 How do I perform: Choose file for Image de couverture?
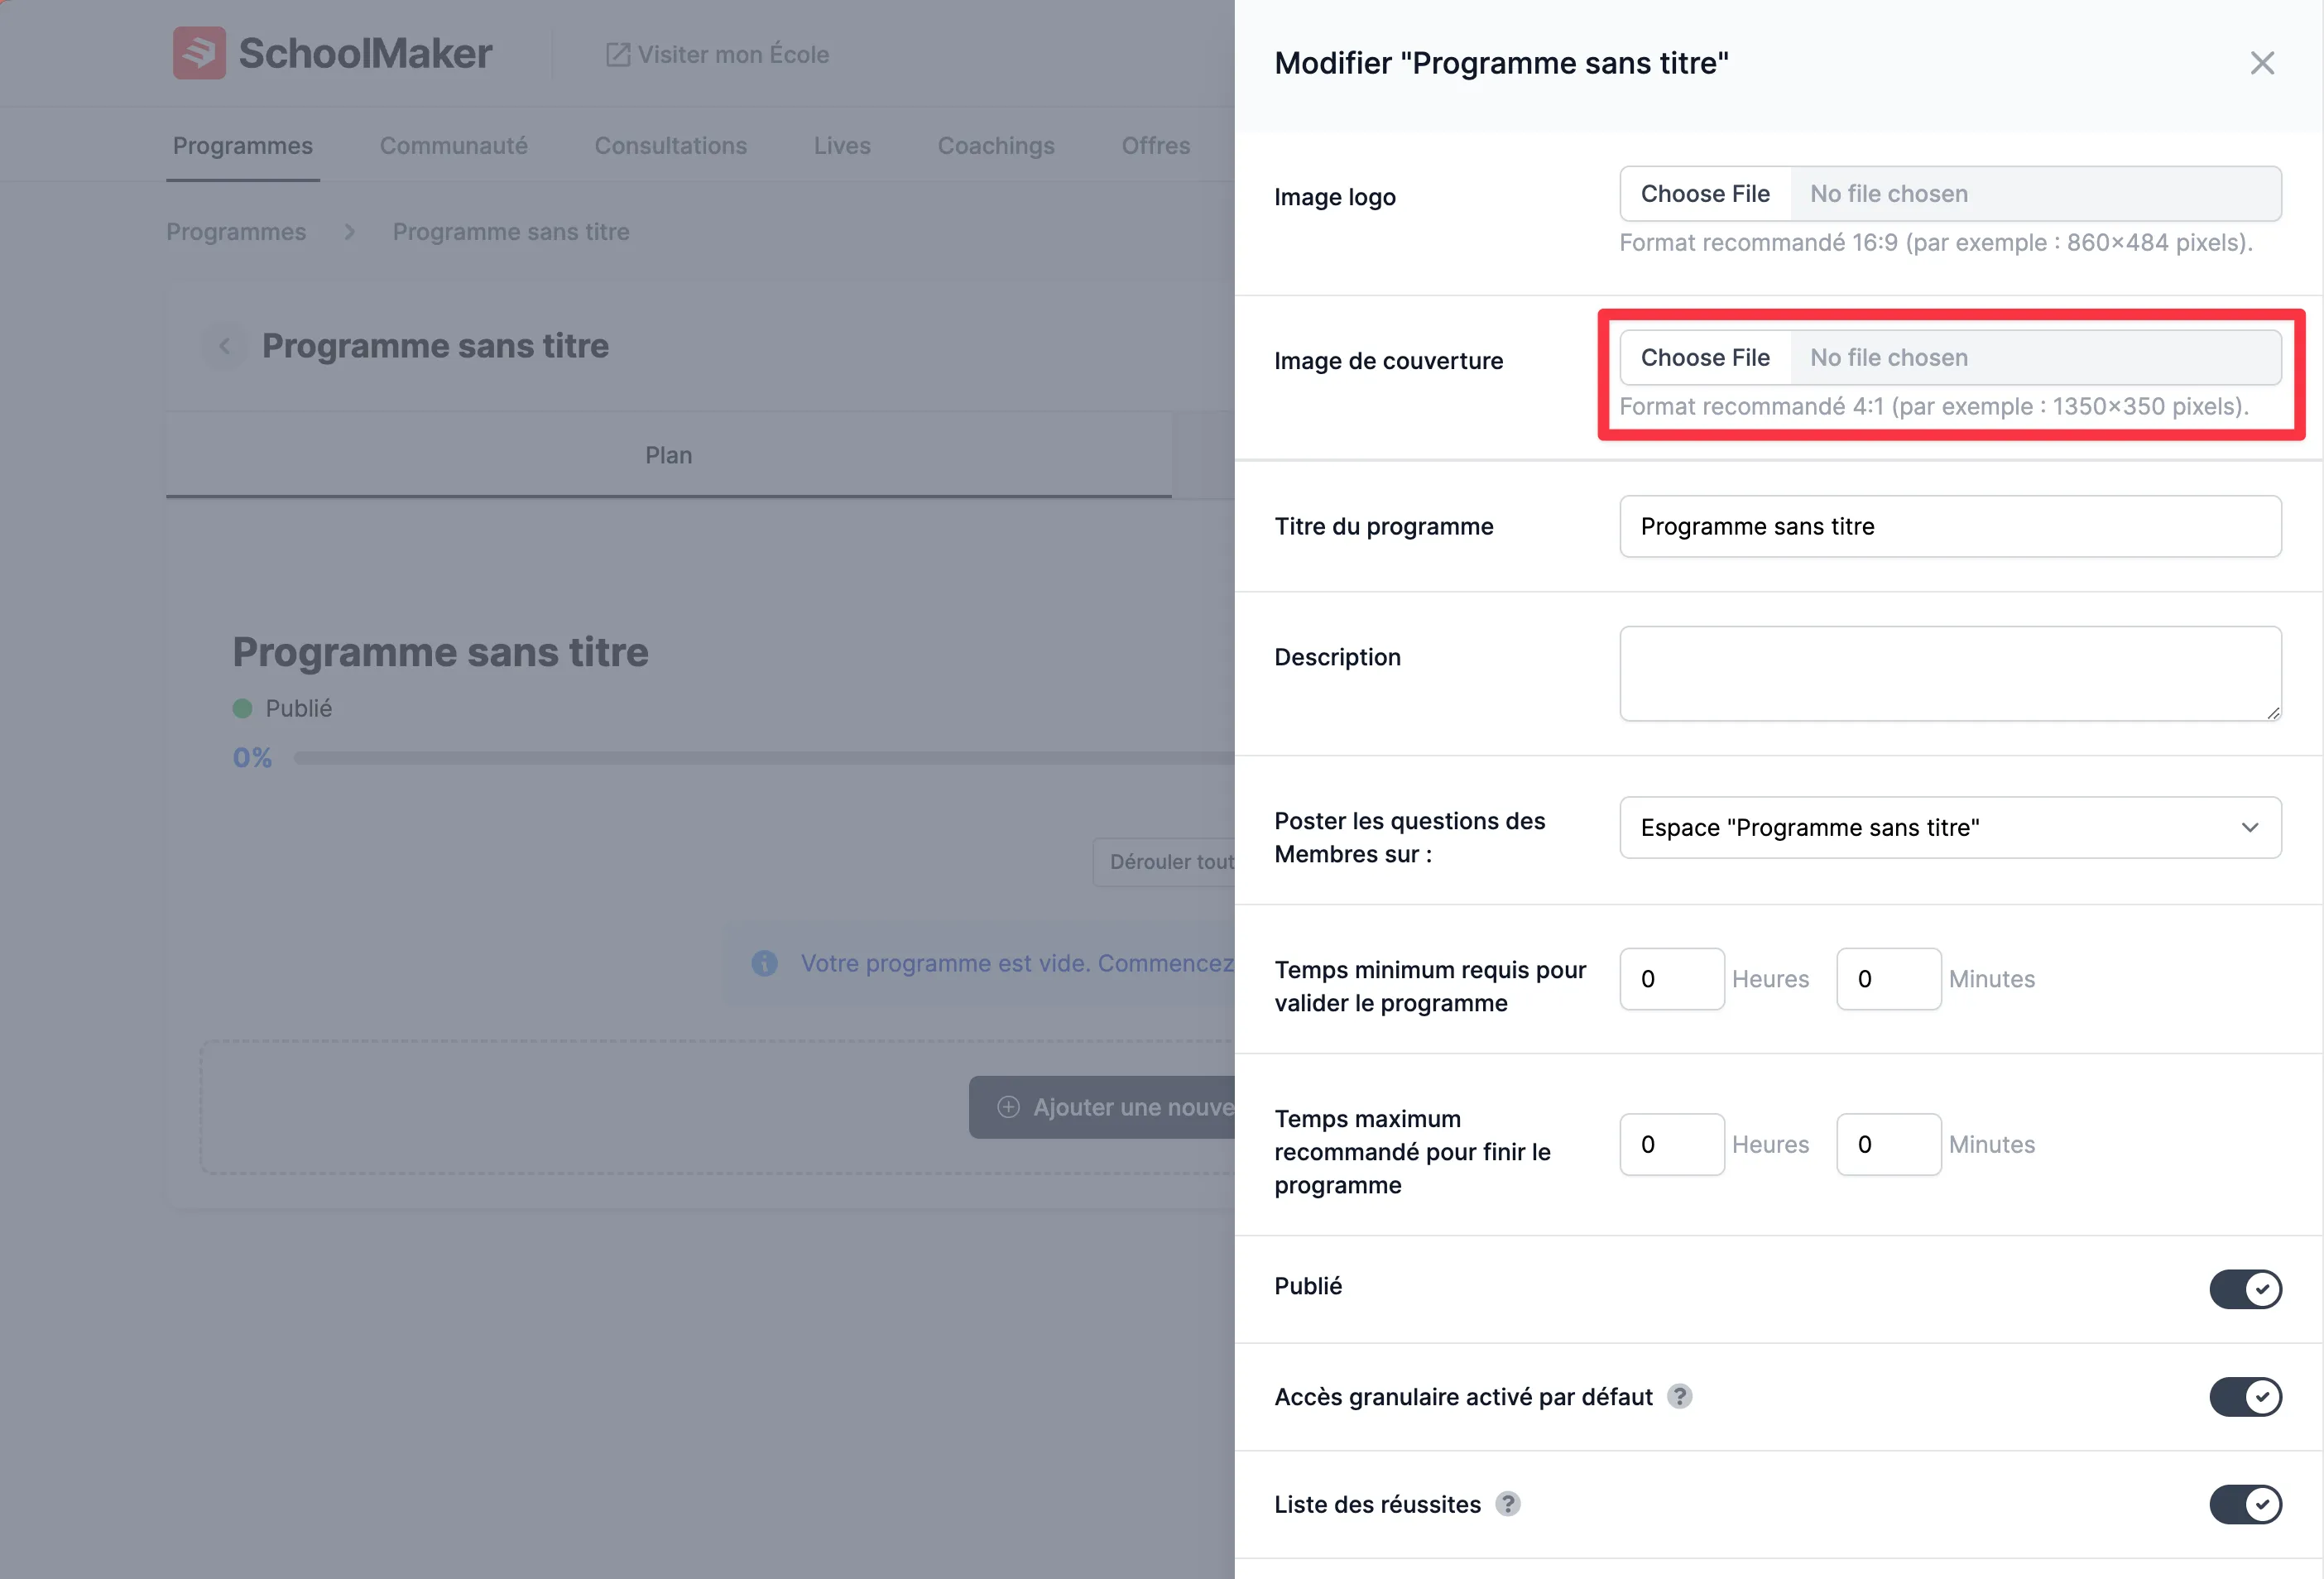[x=1705, y=358]
